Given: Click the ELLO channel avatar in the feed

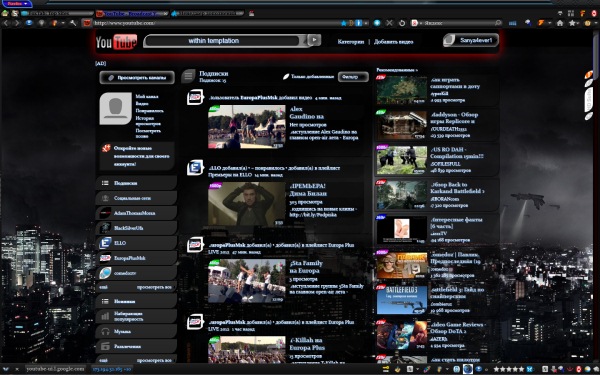Looking at the screenshot, I should click(x=195, y=168).
